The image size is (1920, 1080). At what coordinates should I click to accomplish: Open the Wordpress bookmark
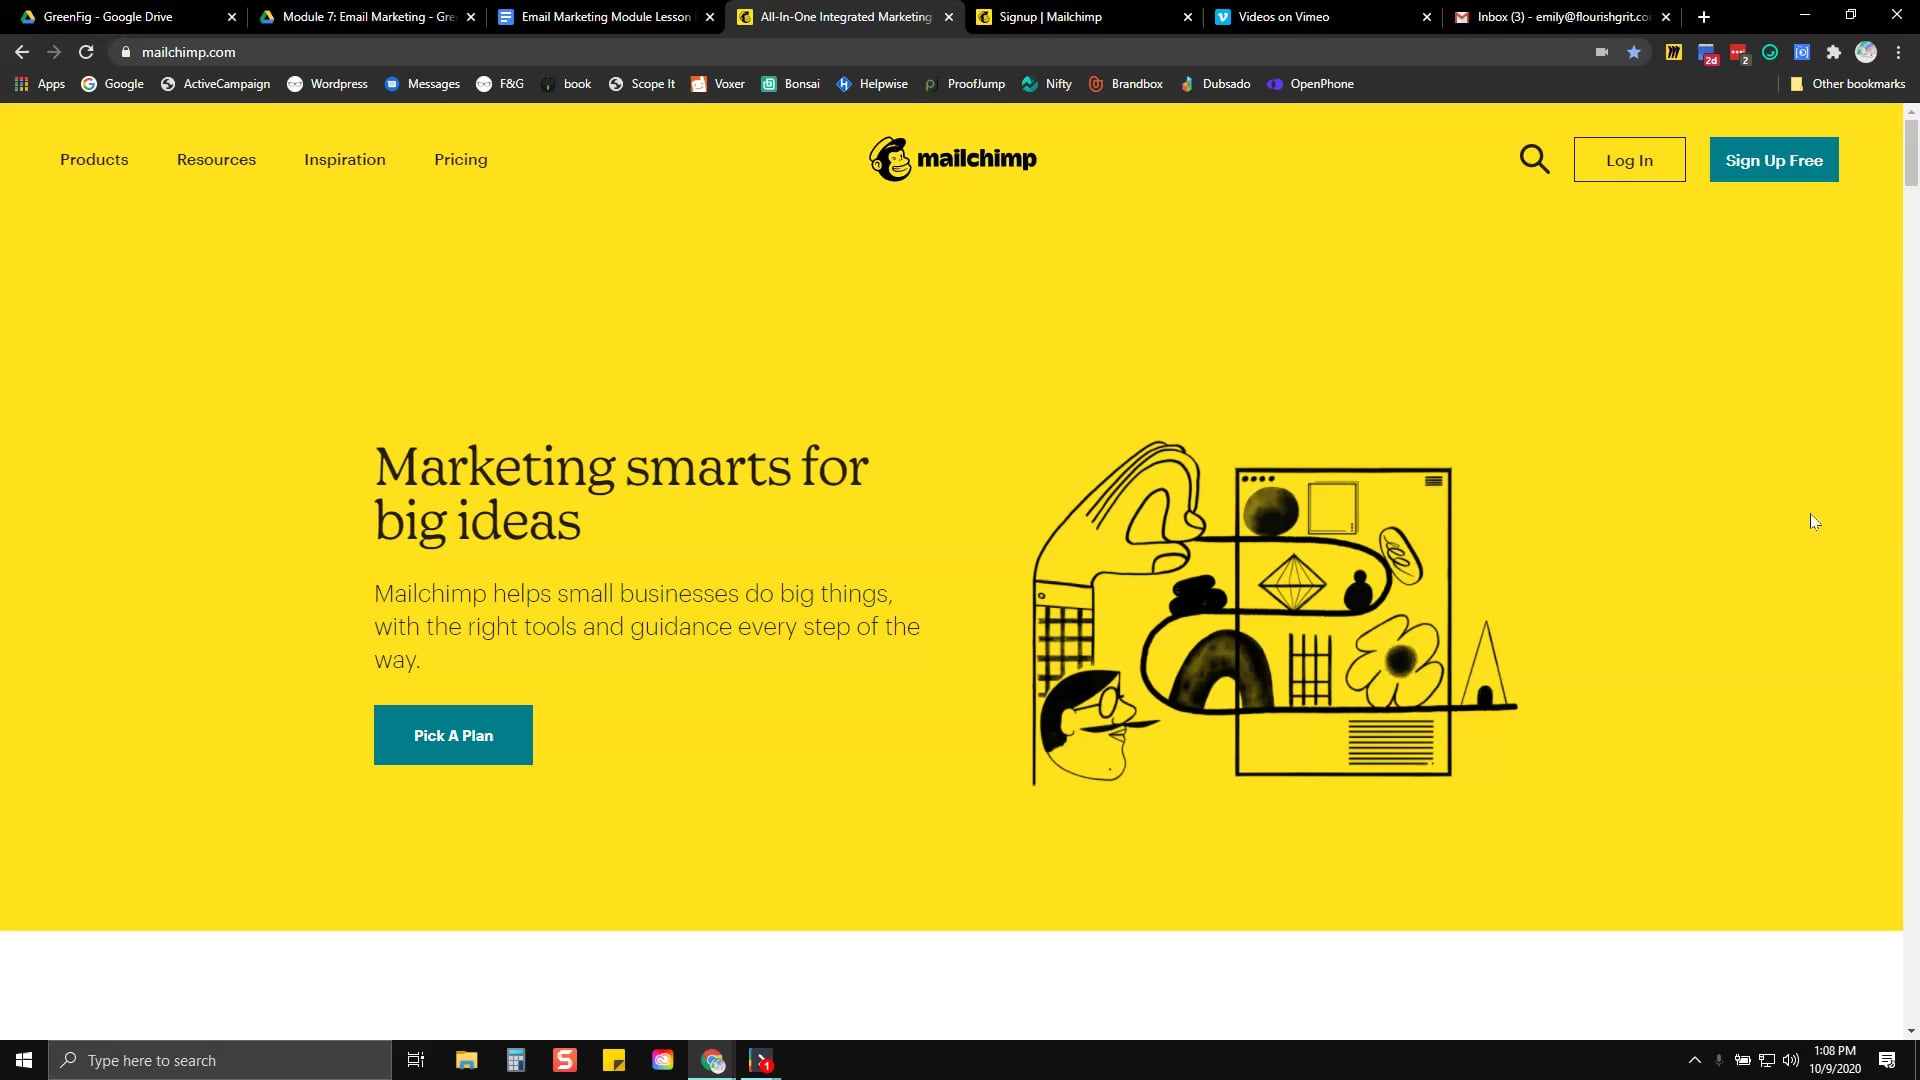[327, 84]
